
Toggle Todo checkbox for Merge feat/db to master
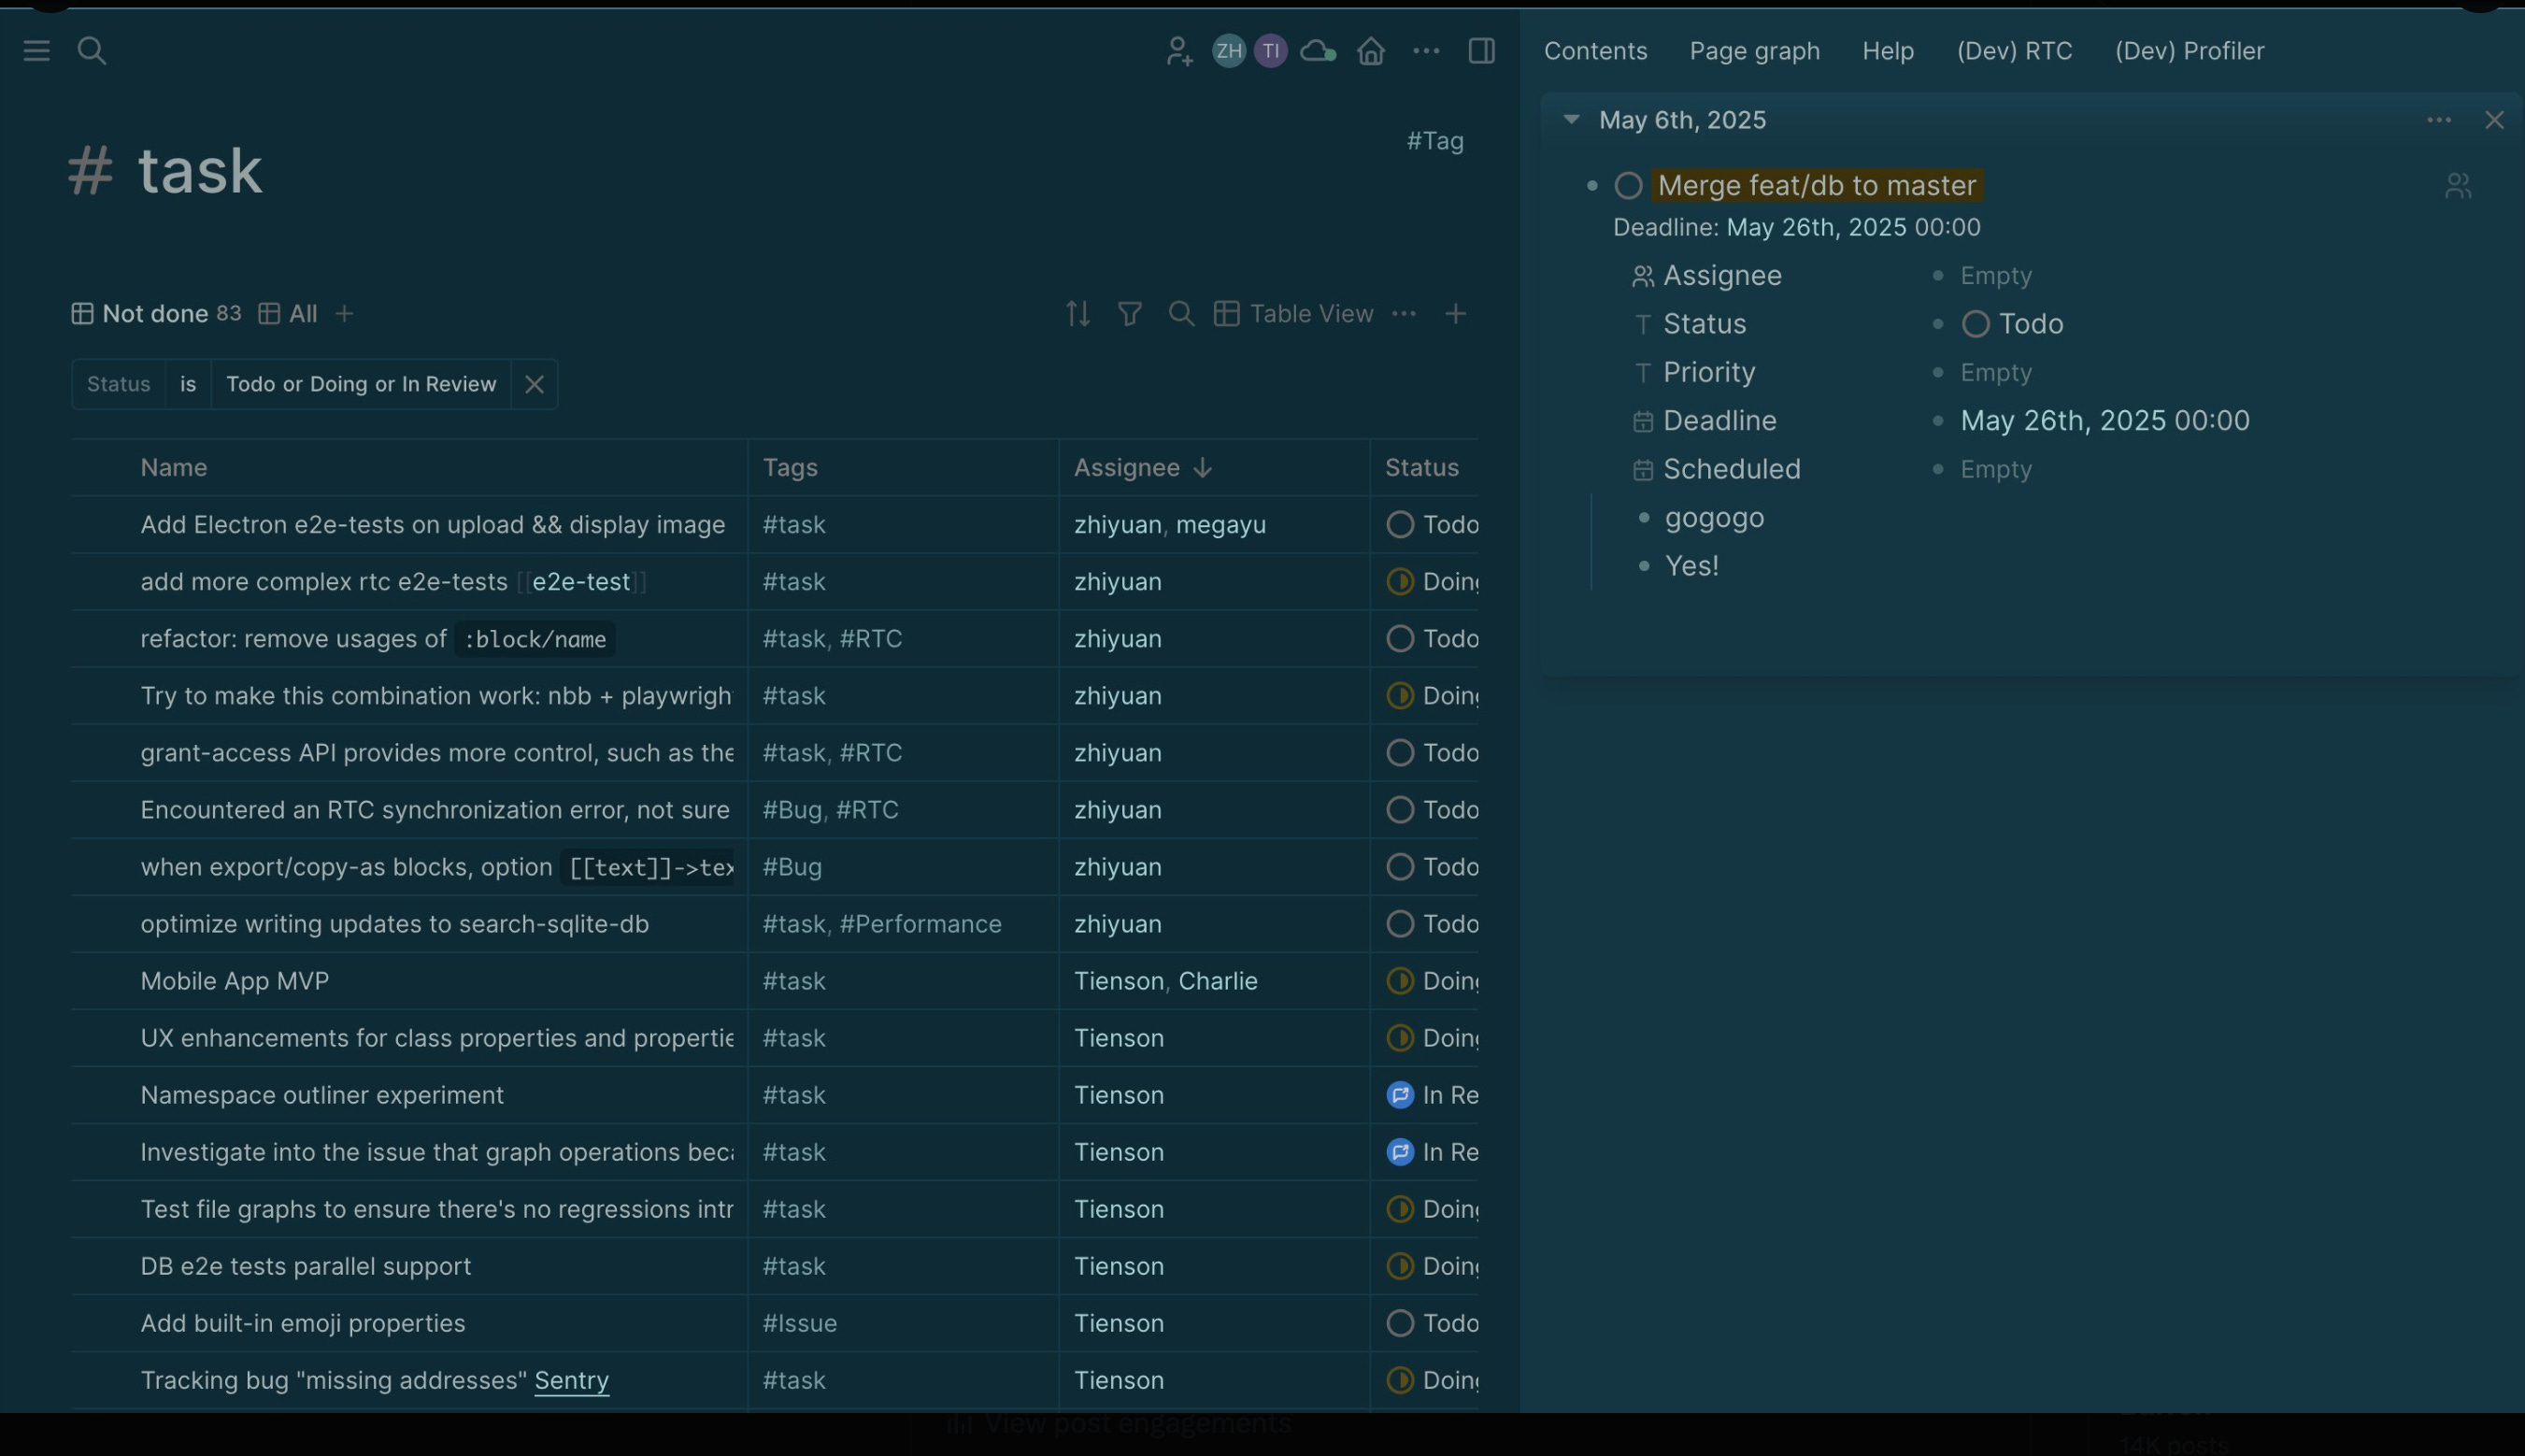pyautogui.click(x=1628, y=186)
